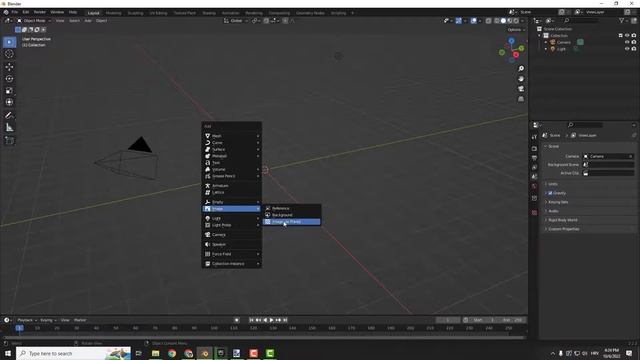Open the Options dropdown in viewport
640x360 pixels.
[x=516, y=30]
